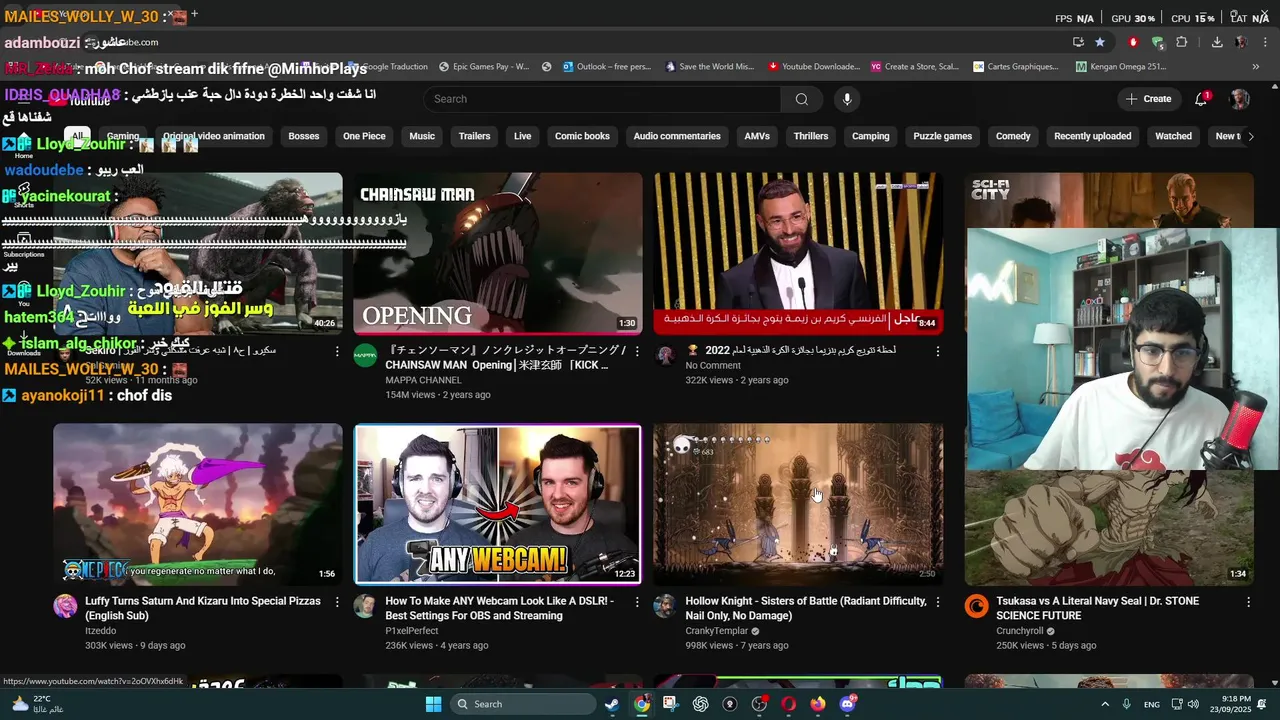
Task: Open P1xelPerfect channel link
Action: 412,631
